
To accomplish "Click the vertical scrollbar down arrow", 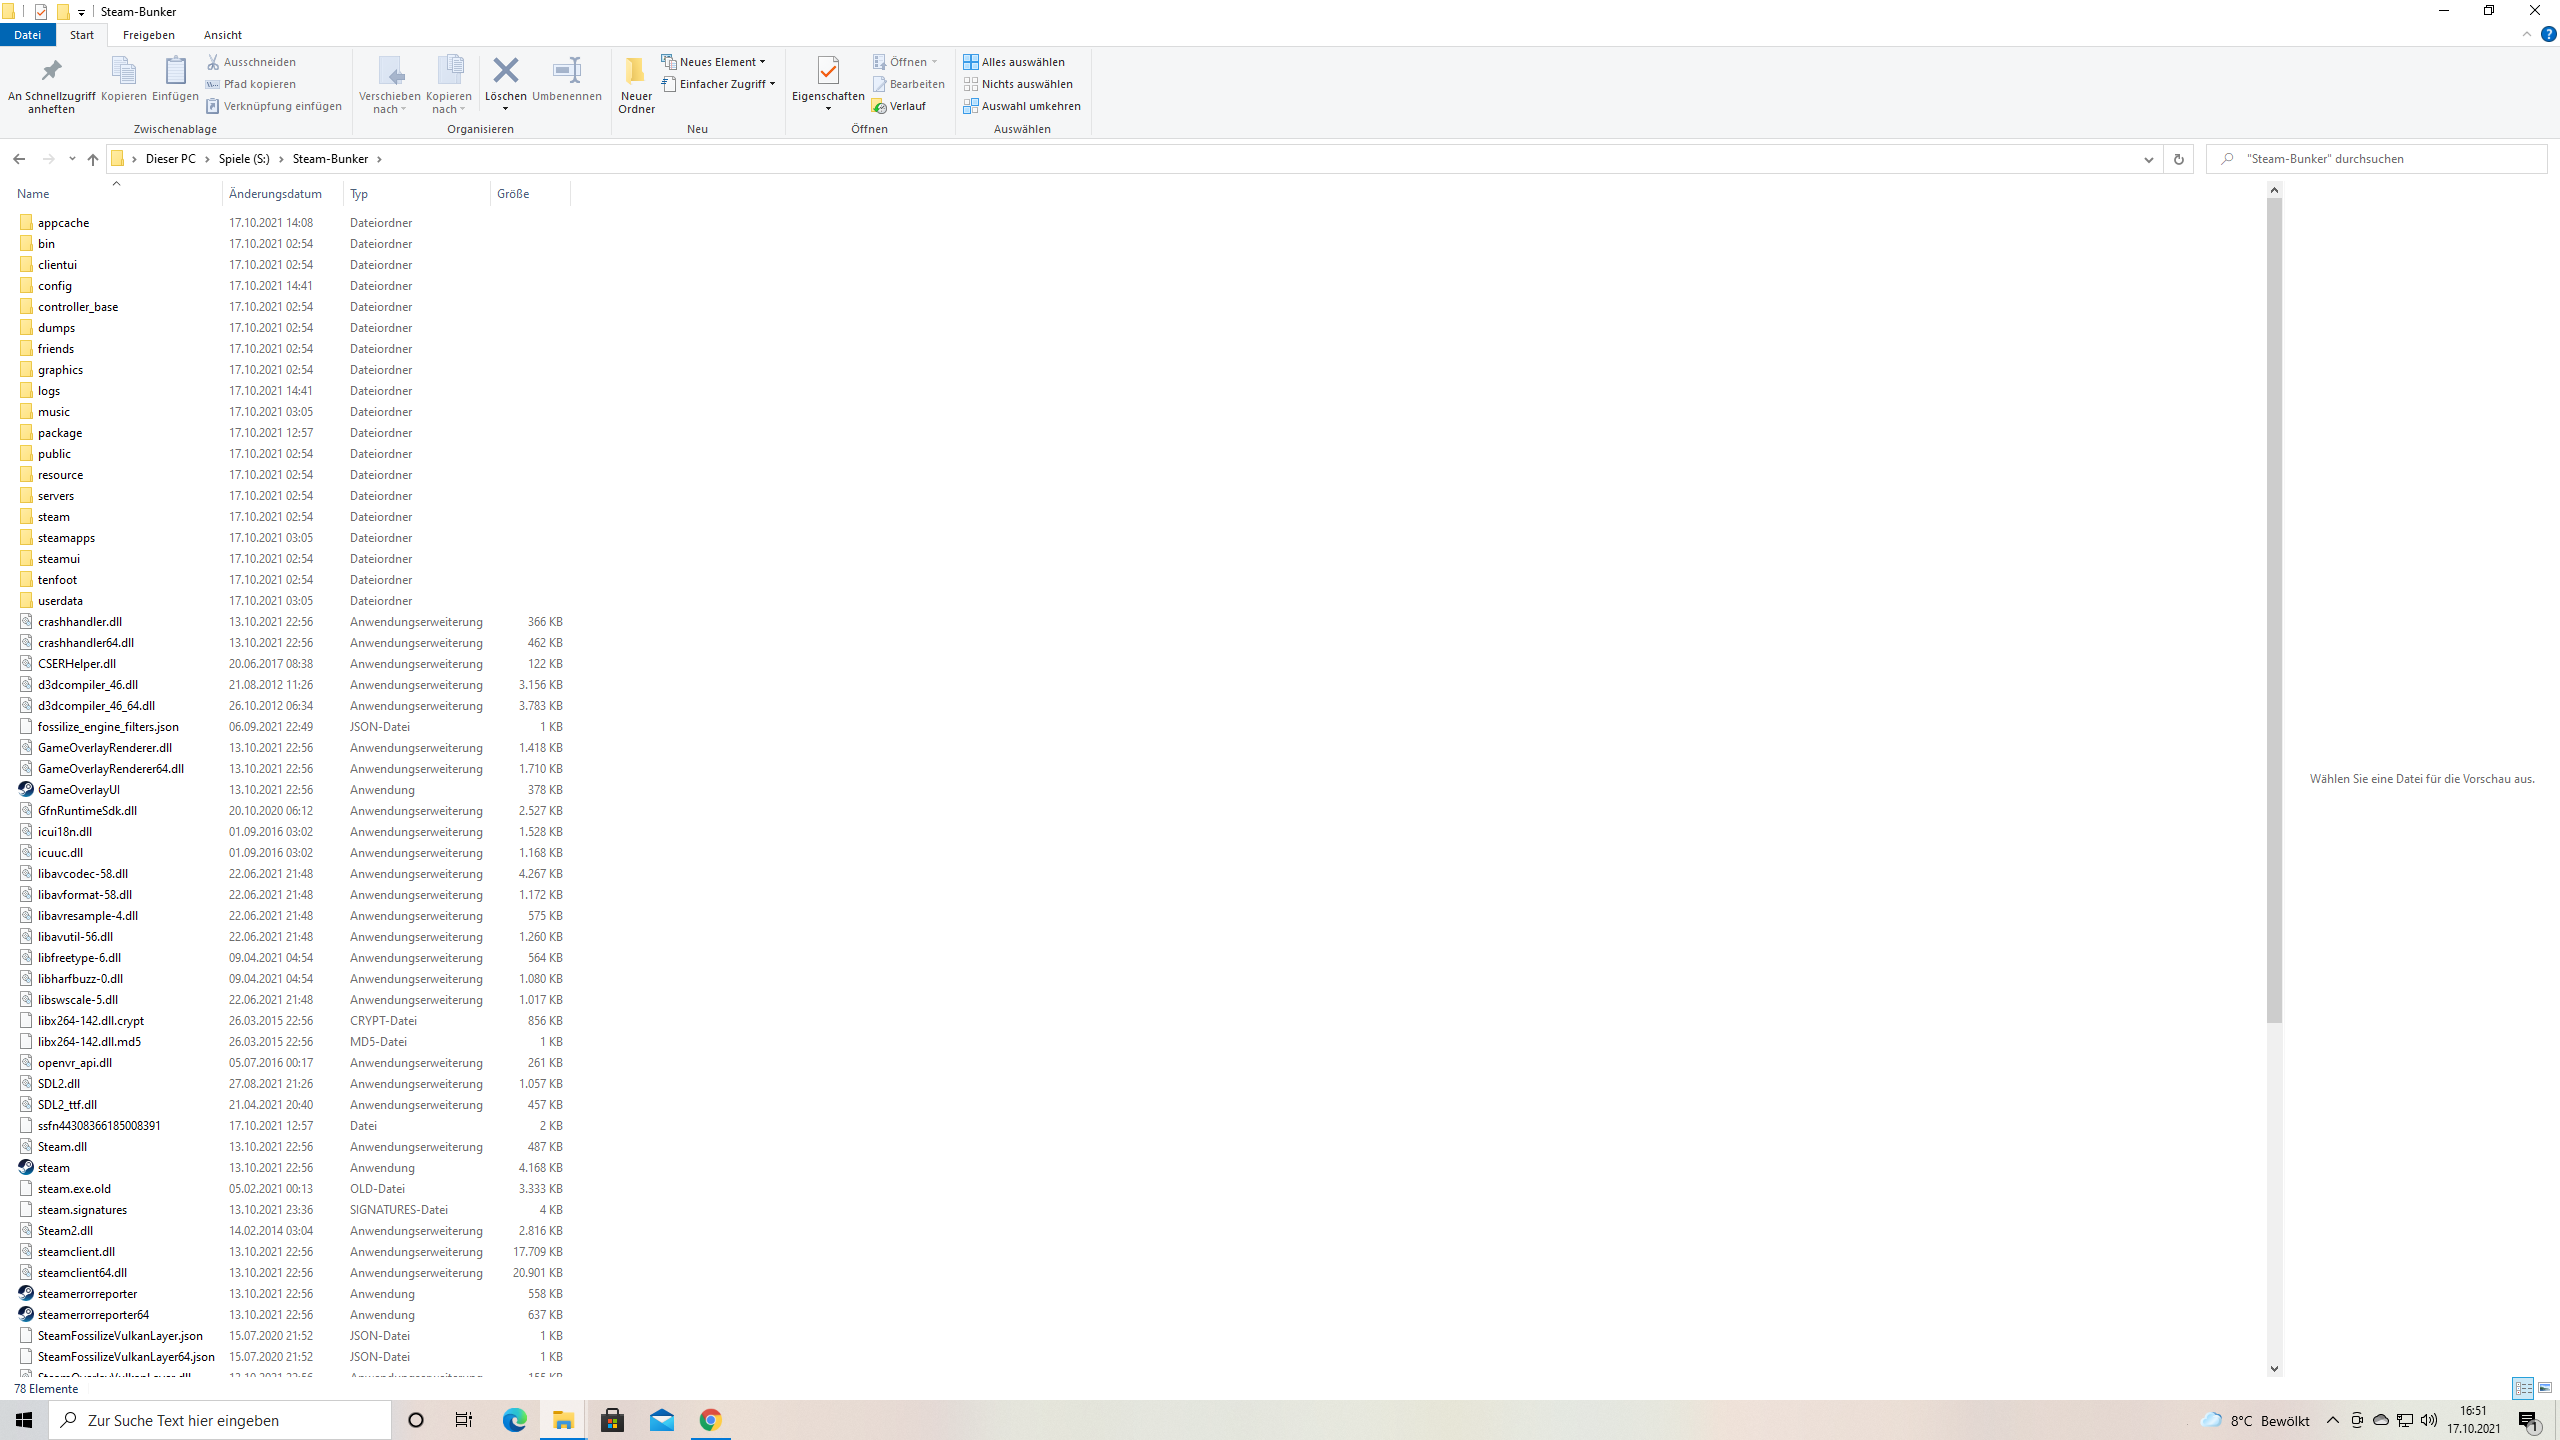I will pos(2274,1369).
